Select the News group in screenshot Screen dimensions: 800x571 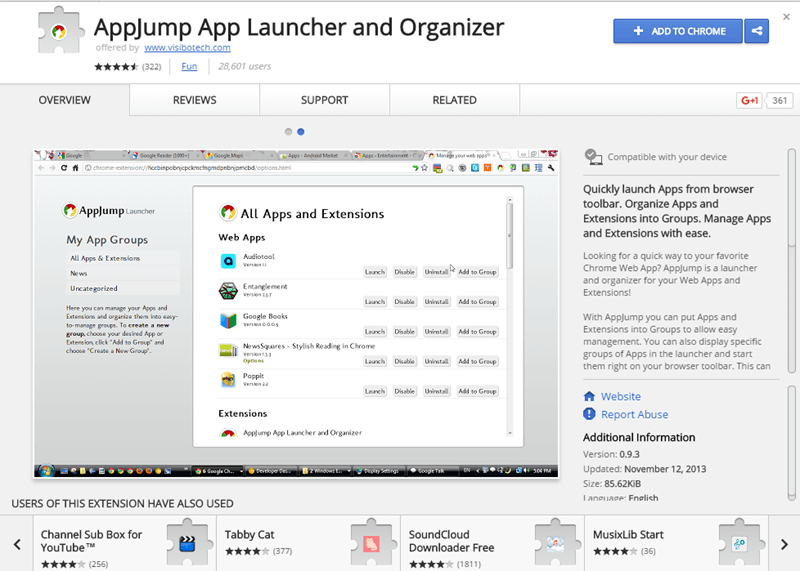(x=123, y=273)
